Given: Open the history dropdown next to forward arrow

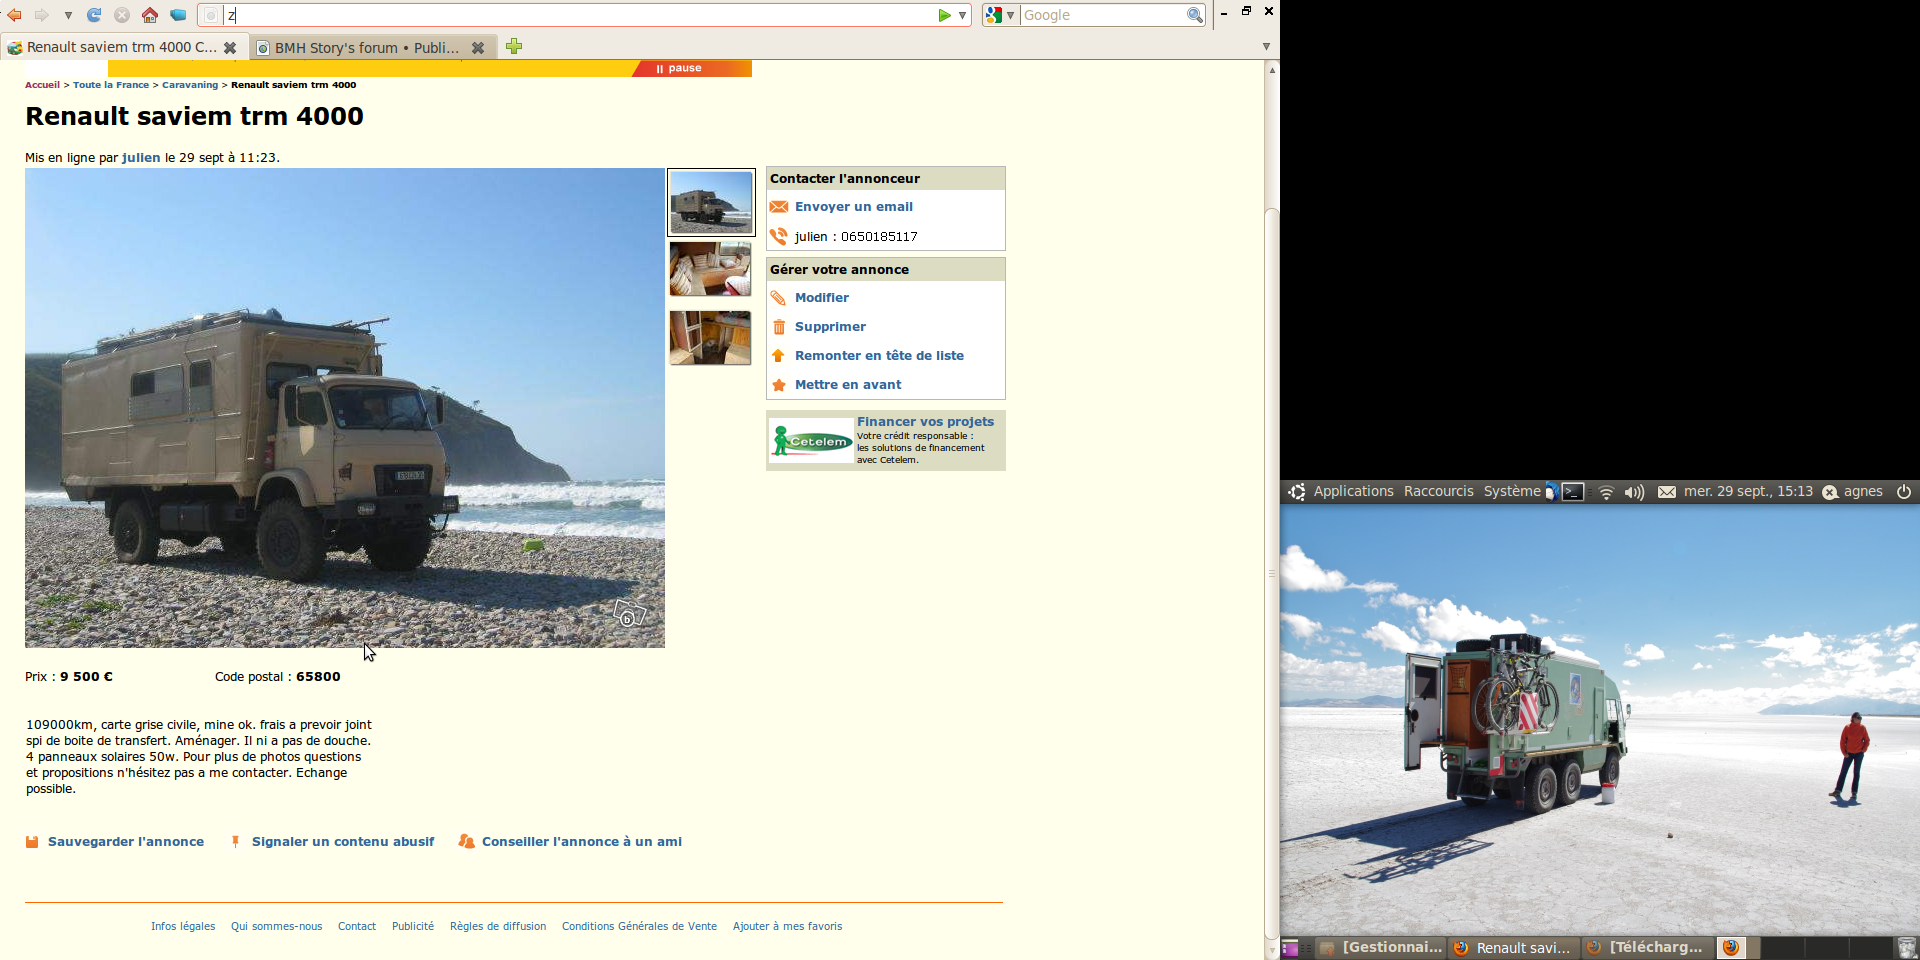Looking at the screenshot, I should (68, 15).
